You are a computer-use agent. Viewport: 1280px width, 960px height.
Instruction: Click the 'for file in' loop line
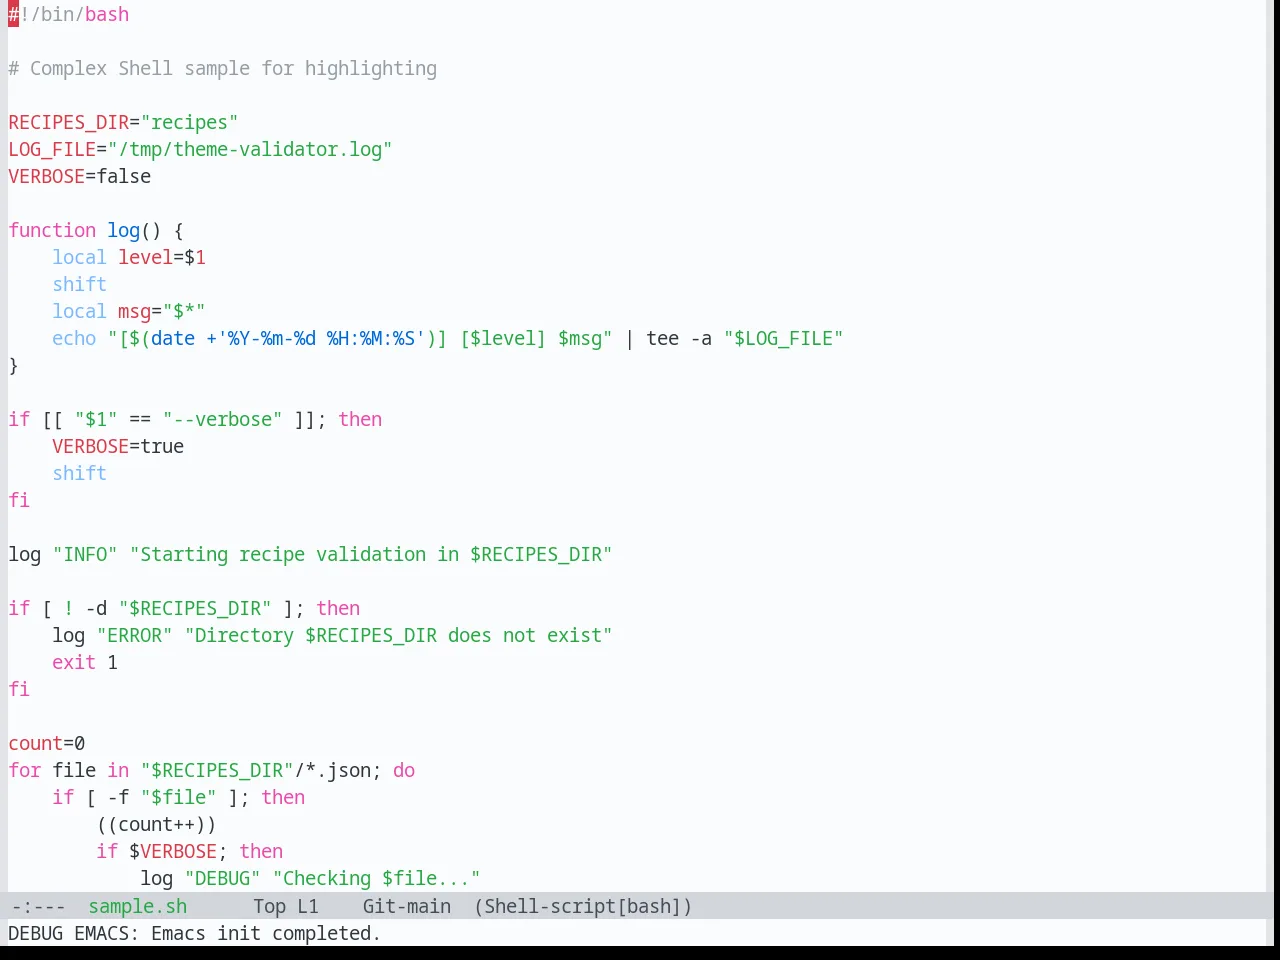(212, 771)
